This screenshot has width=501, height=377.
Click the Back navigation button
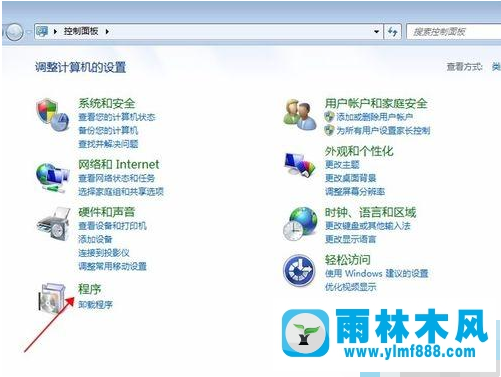(14, 32)
